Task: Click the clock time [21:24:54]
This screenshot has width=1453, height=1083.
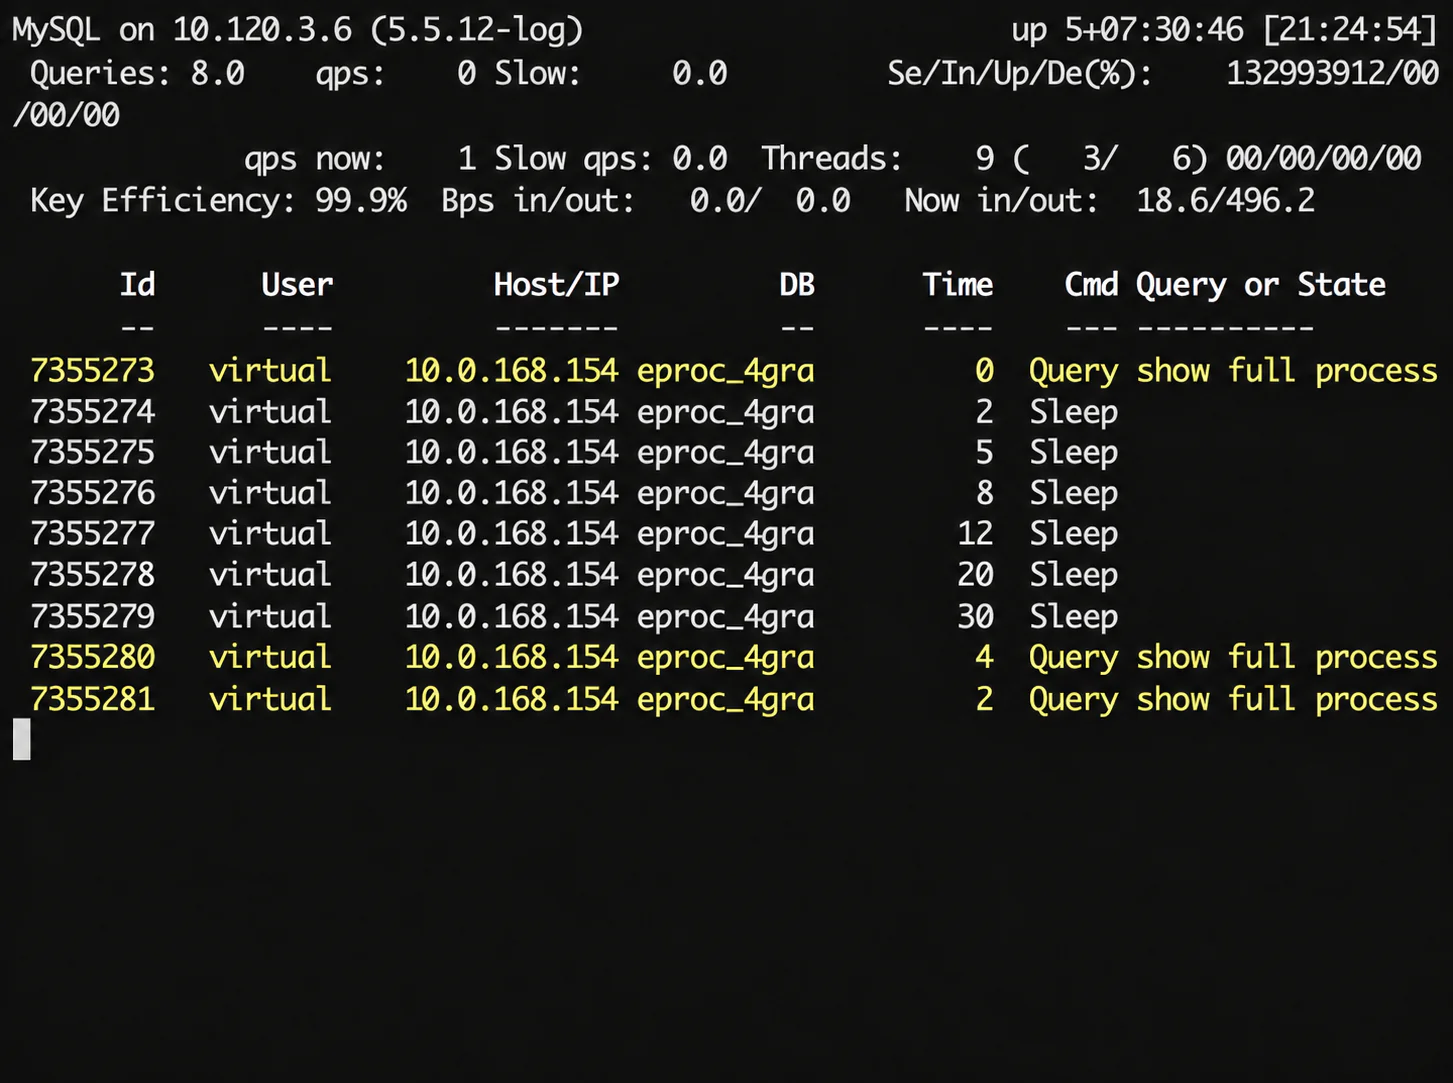Action: tap(1350, 30)
